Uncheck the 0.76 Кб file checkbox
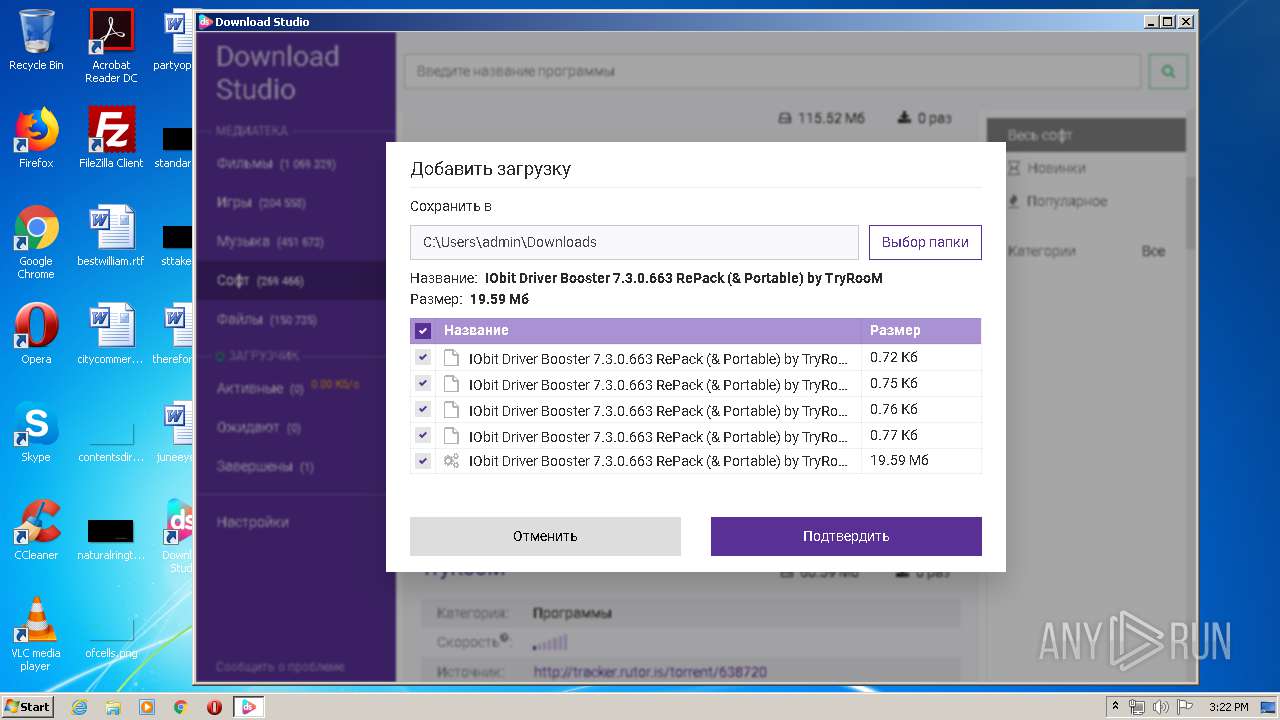This screenshot has width=1280, height=720. click(x=423, y=409)
